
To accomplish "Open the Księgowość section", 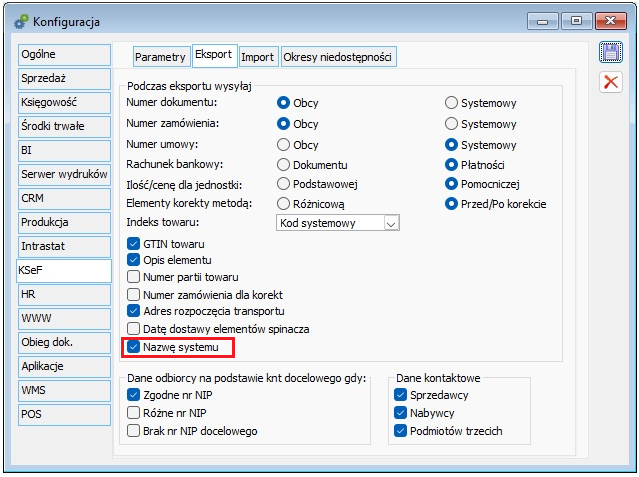I will click(64, 102).
